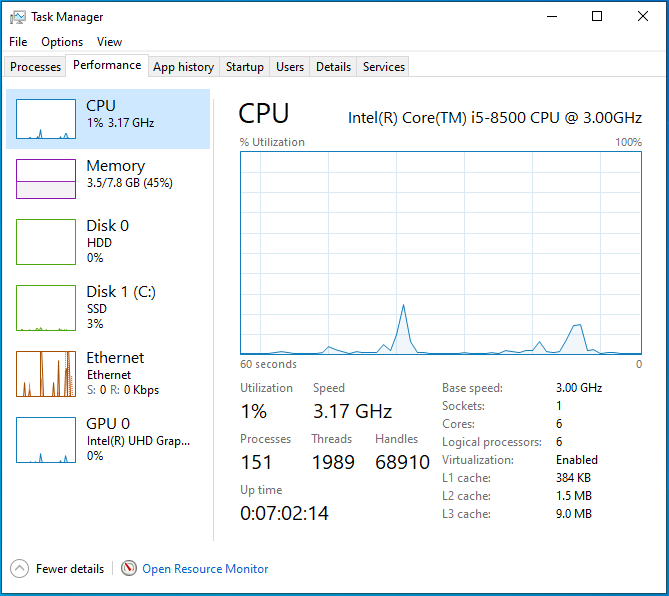Image resolution: width=669 pixels, height=596 pixels.
Task: Click the Resource Monitor gauge icon
Action: (129, 568)
